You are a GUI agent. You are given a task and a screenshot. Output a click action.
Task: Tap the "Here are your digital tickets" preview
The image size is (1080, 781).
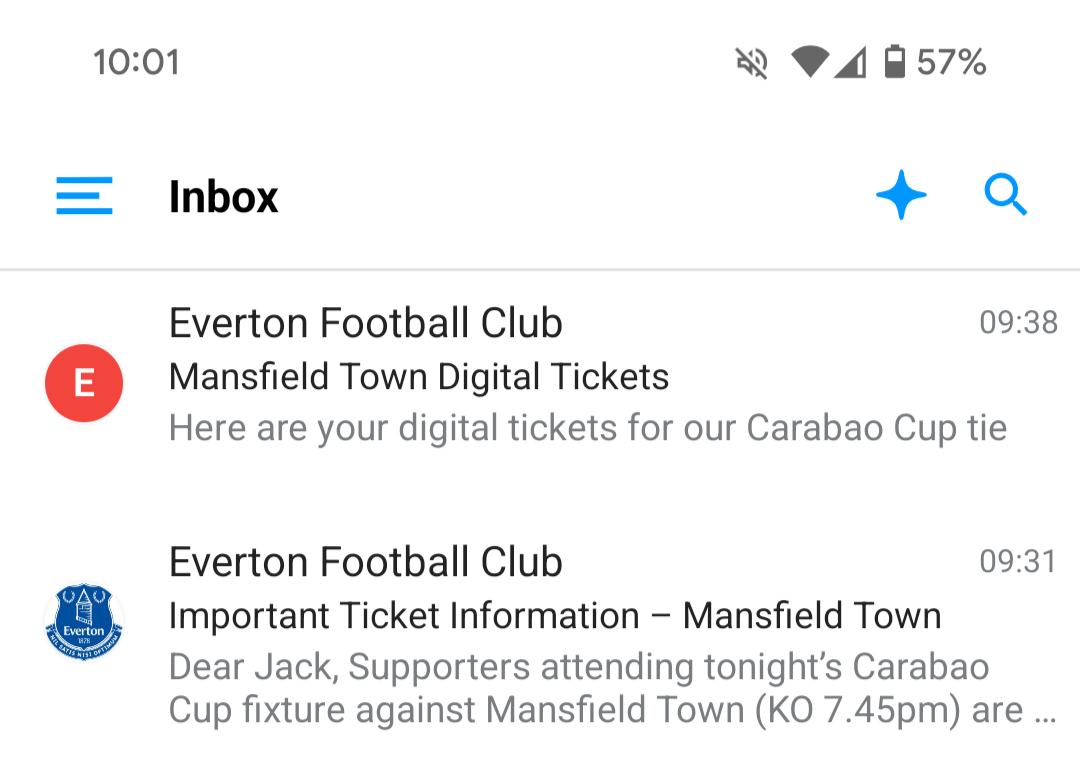588,428
